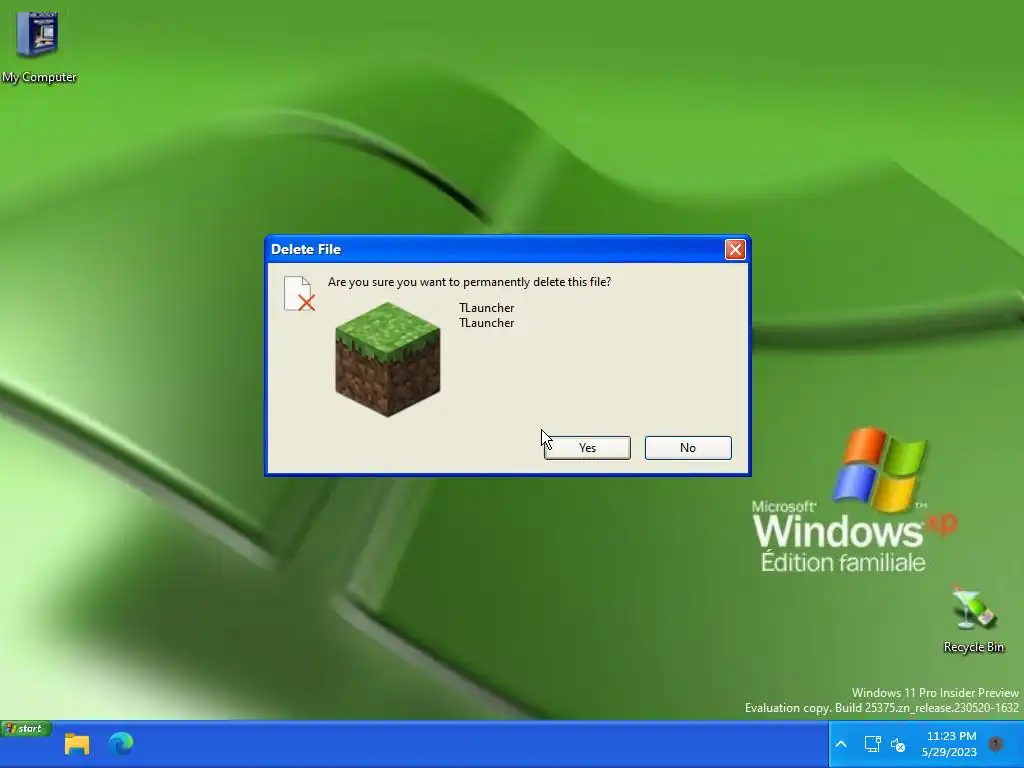1024x768 pixels.
Task: Launch Microsoft Edge from the taskbar
Action: pyautogui.click(x=121, y=743)
